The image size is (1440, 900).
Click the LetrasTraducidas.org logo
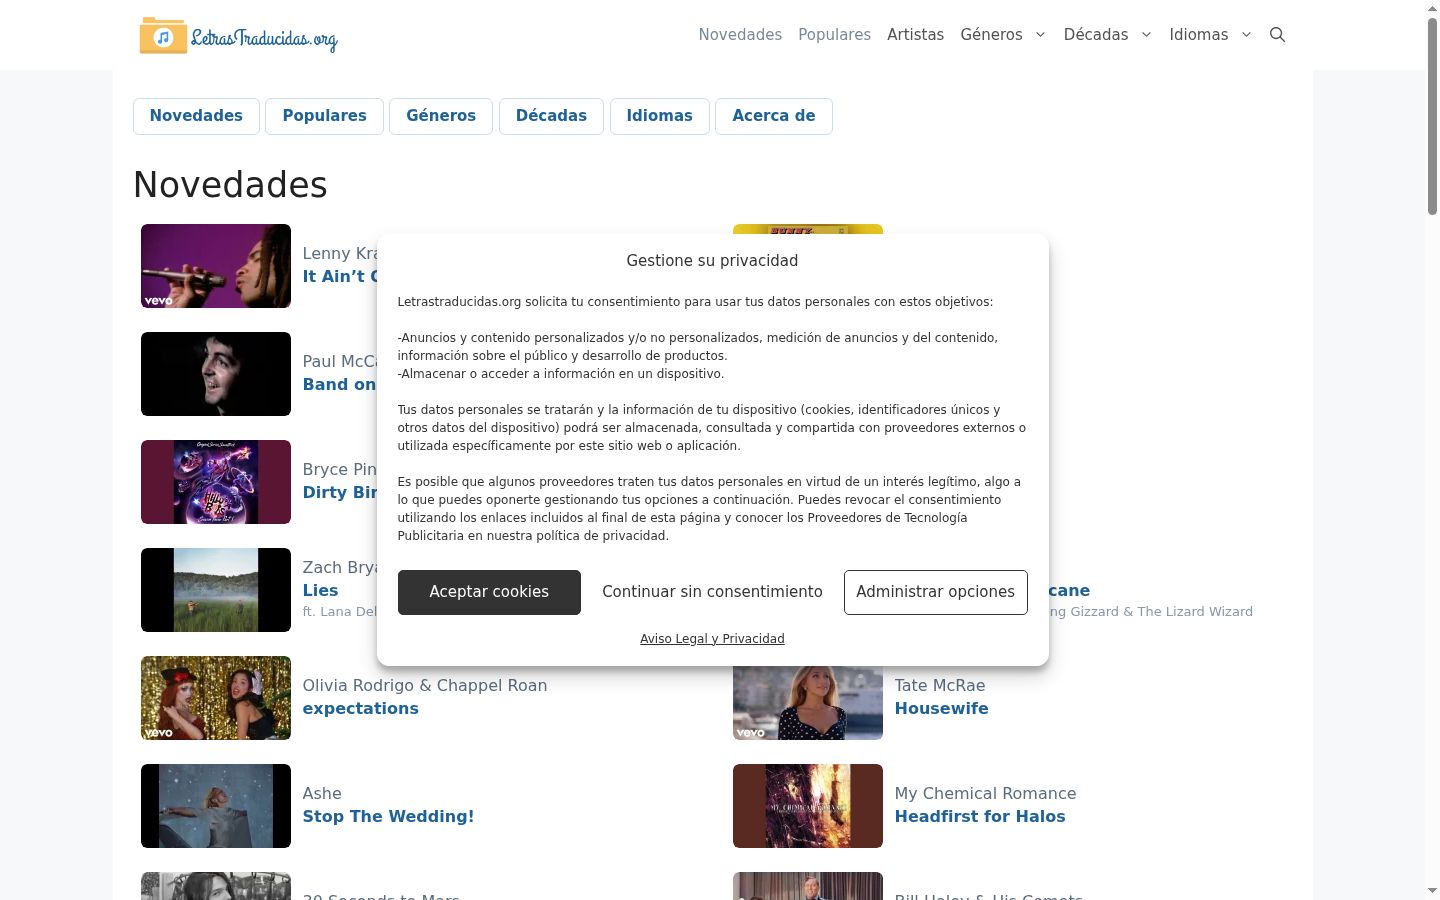coord(238,36)
